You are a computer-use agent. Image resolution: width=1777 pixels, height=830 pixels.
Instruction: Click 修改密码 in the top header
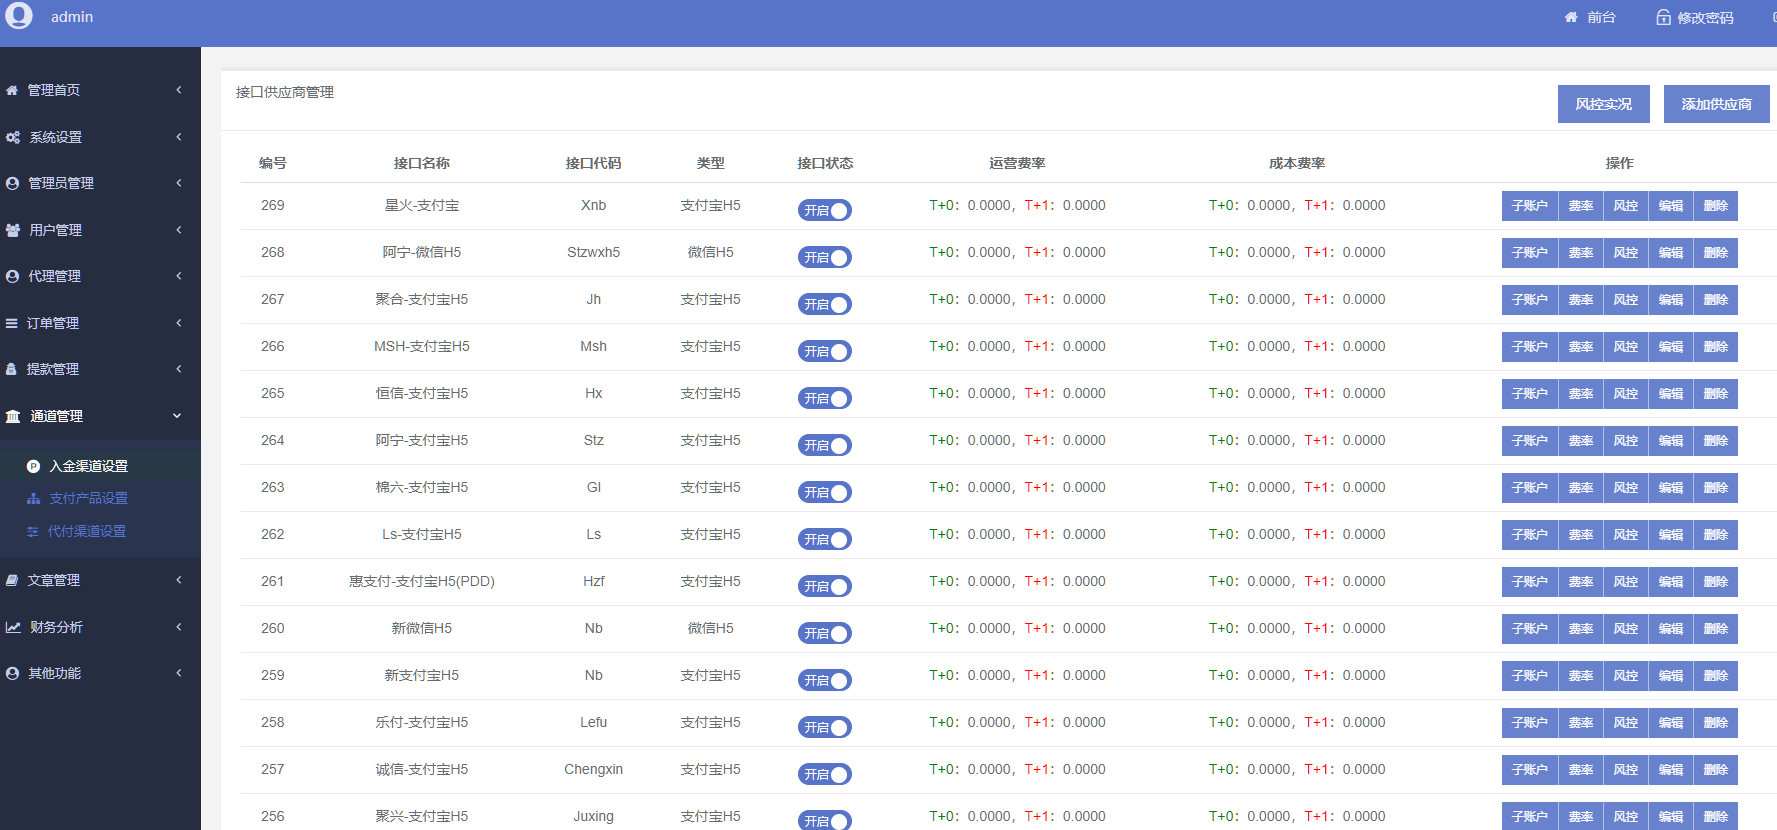point(1695,18)
